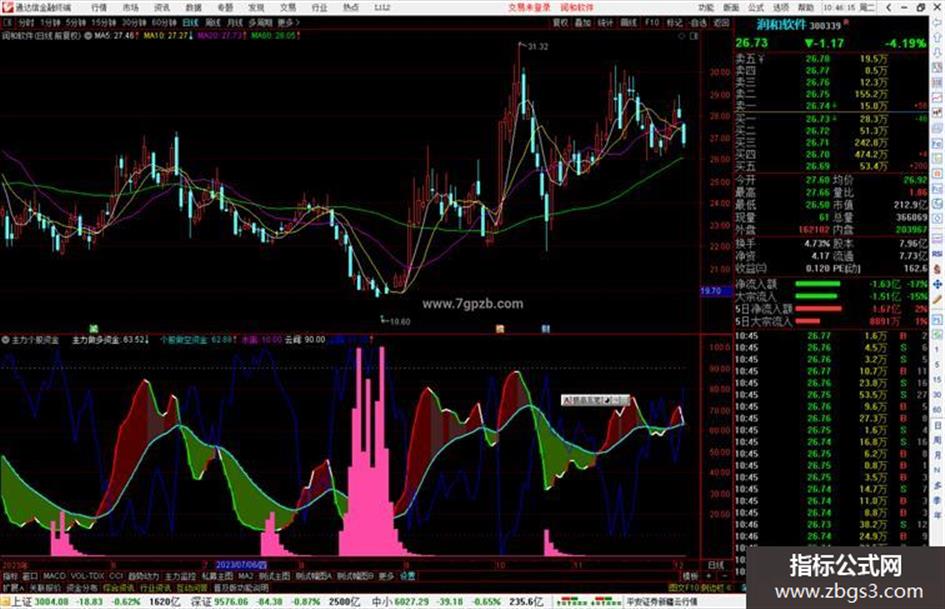Select the MACD indicator tab

[54, 576]
